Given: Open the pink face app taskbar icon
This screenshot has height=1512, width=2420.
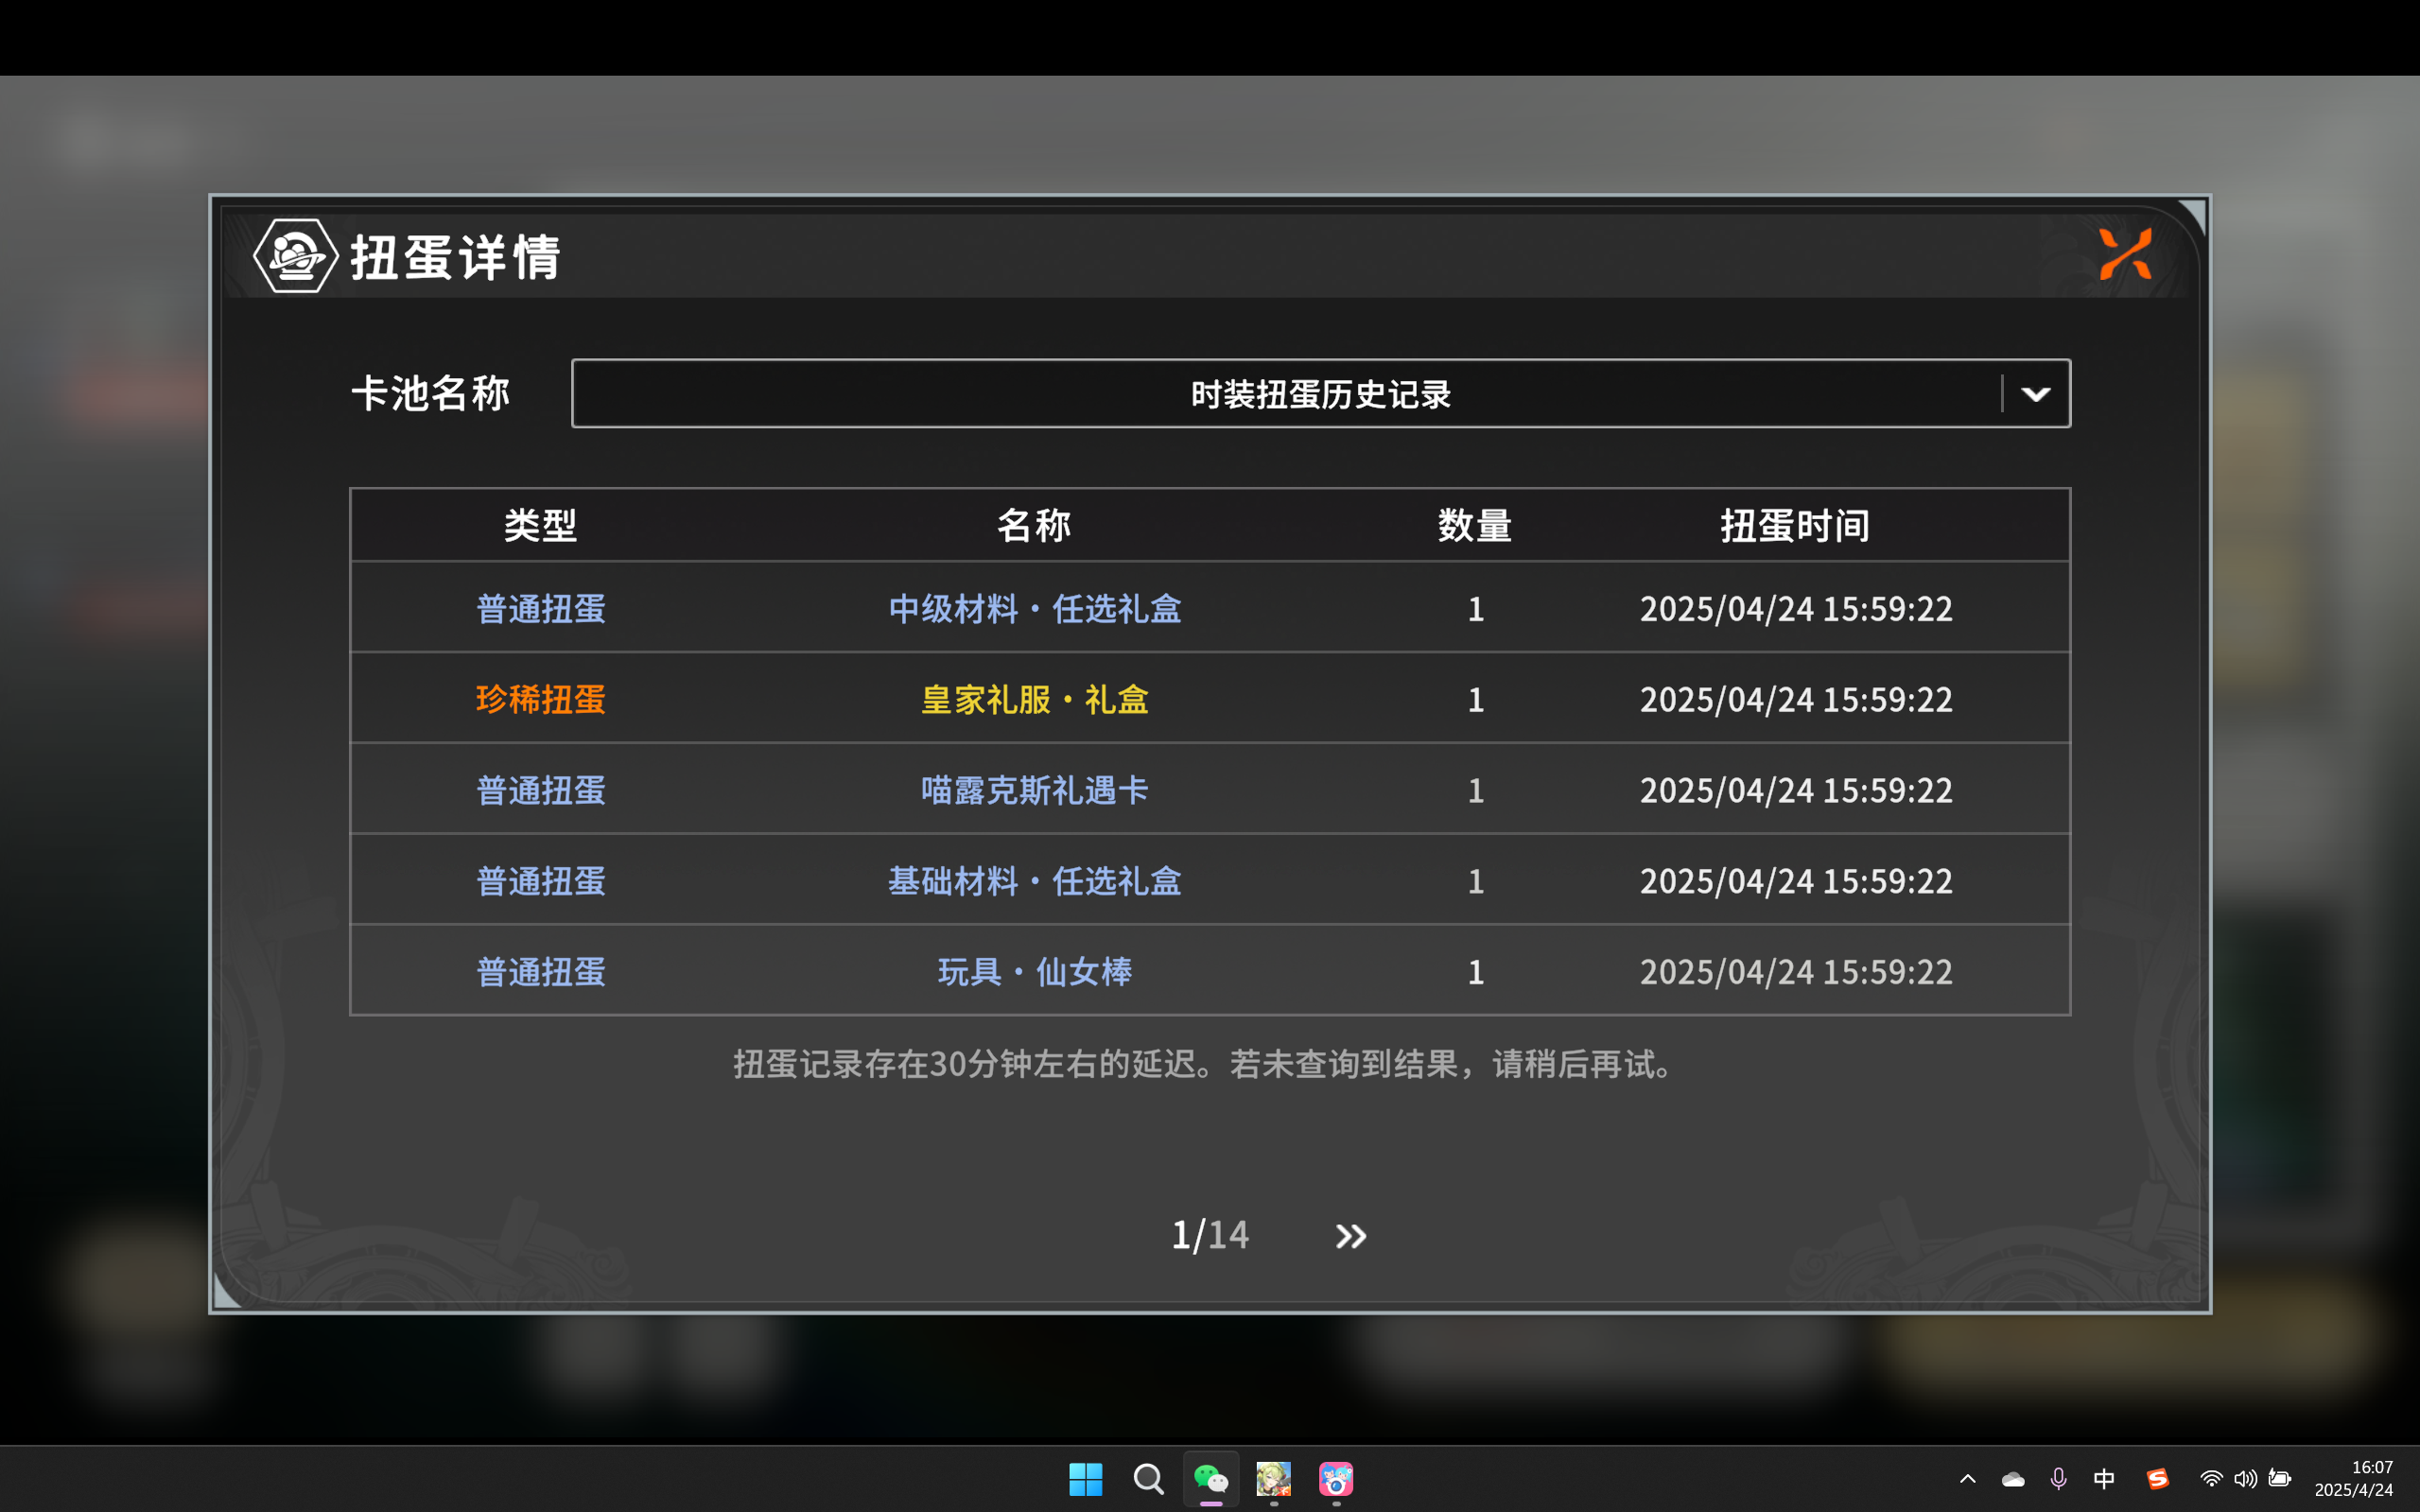Looking at the screenshot, I should pyautogui.click(x=1336, y=1479).
